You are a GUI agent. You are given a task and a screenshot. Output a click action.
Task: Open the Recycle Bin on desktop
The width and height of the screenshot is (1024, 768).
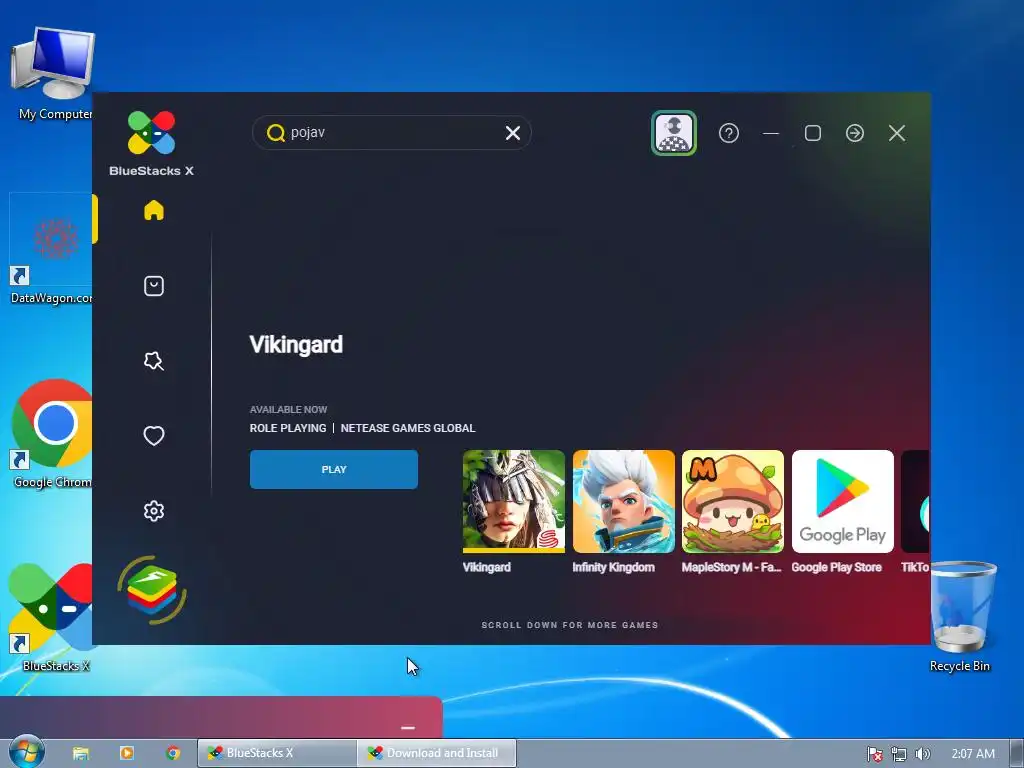click(x=961, y=617)
